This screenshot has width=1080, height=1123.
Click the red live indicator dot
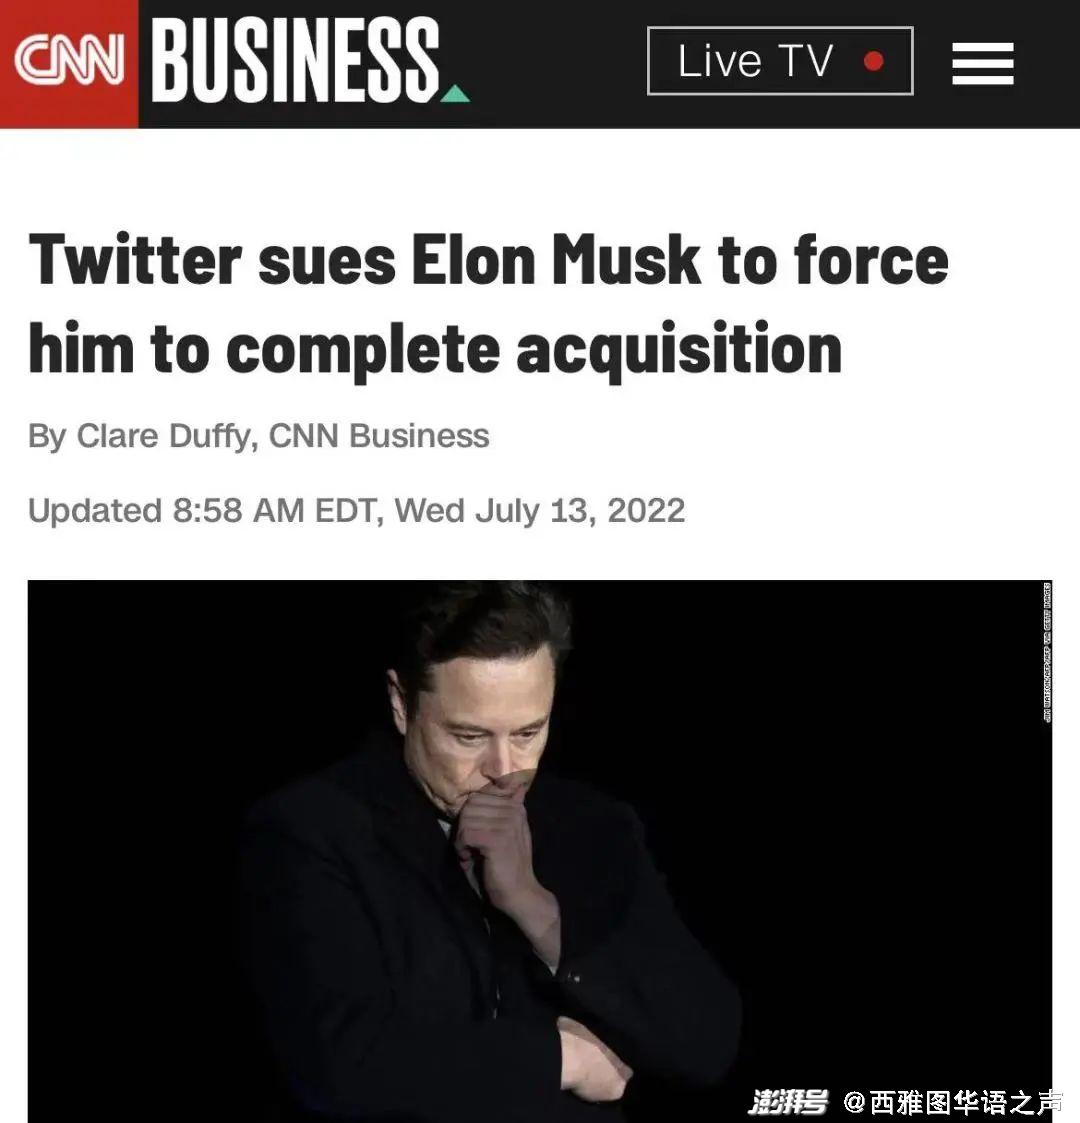(x=873, y=62)
